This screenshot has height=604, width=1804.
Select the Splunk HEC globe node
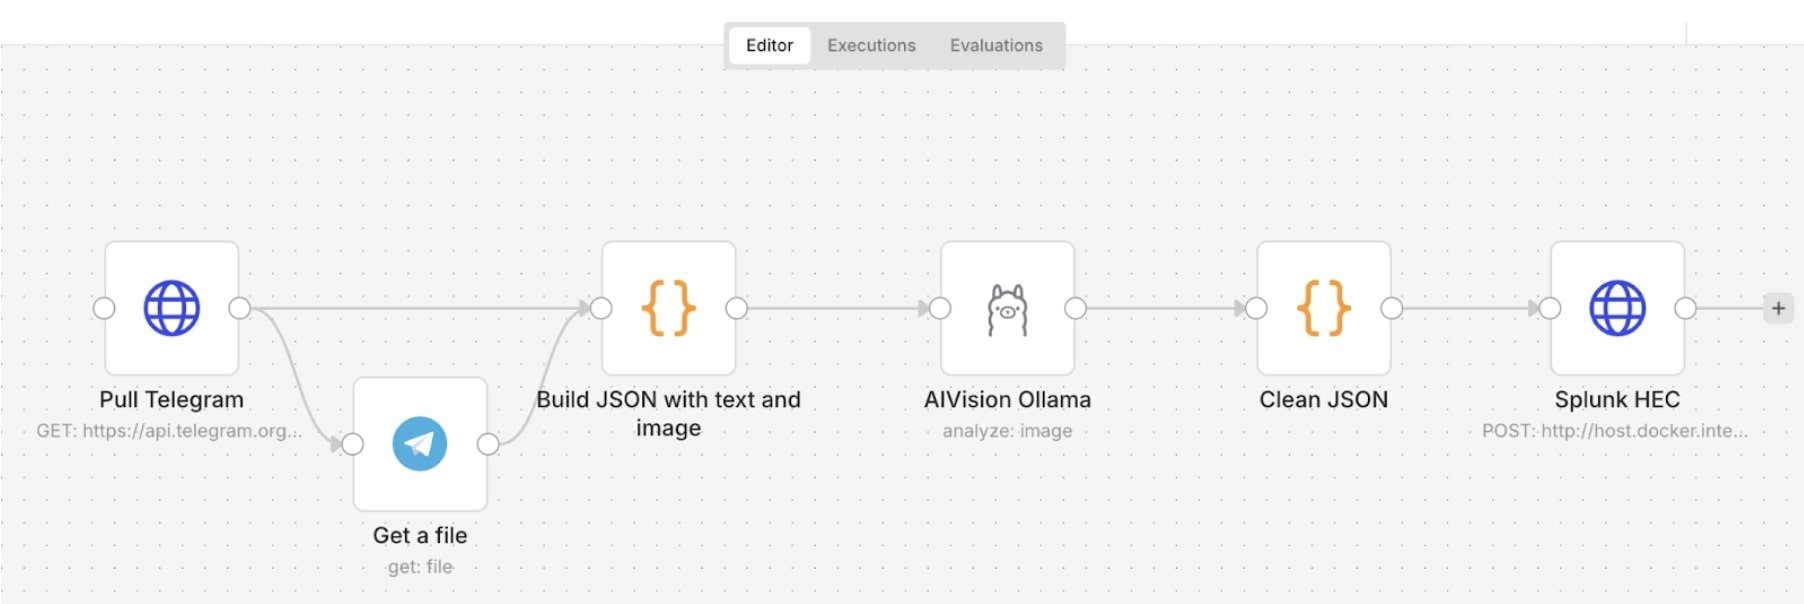(x=1617, y=308)
